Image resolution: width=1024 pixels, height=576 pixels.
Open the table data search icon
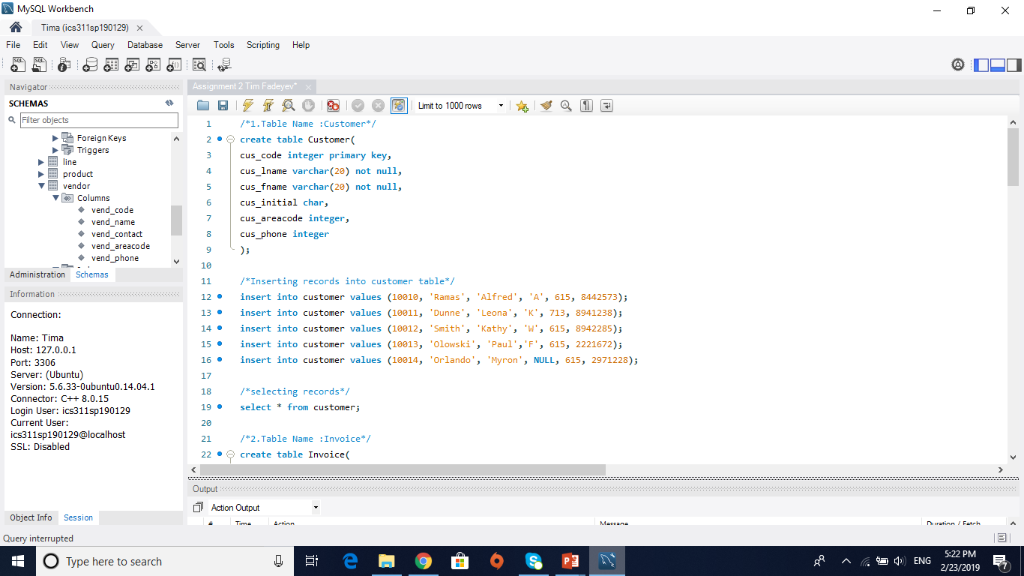coord(200,63)
